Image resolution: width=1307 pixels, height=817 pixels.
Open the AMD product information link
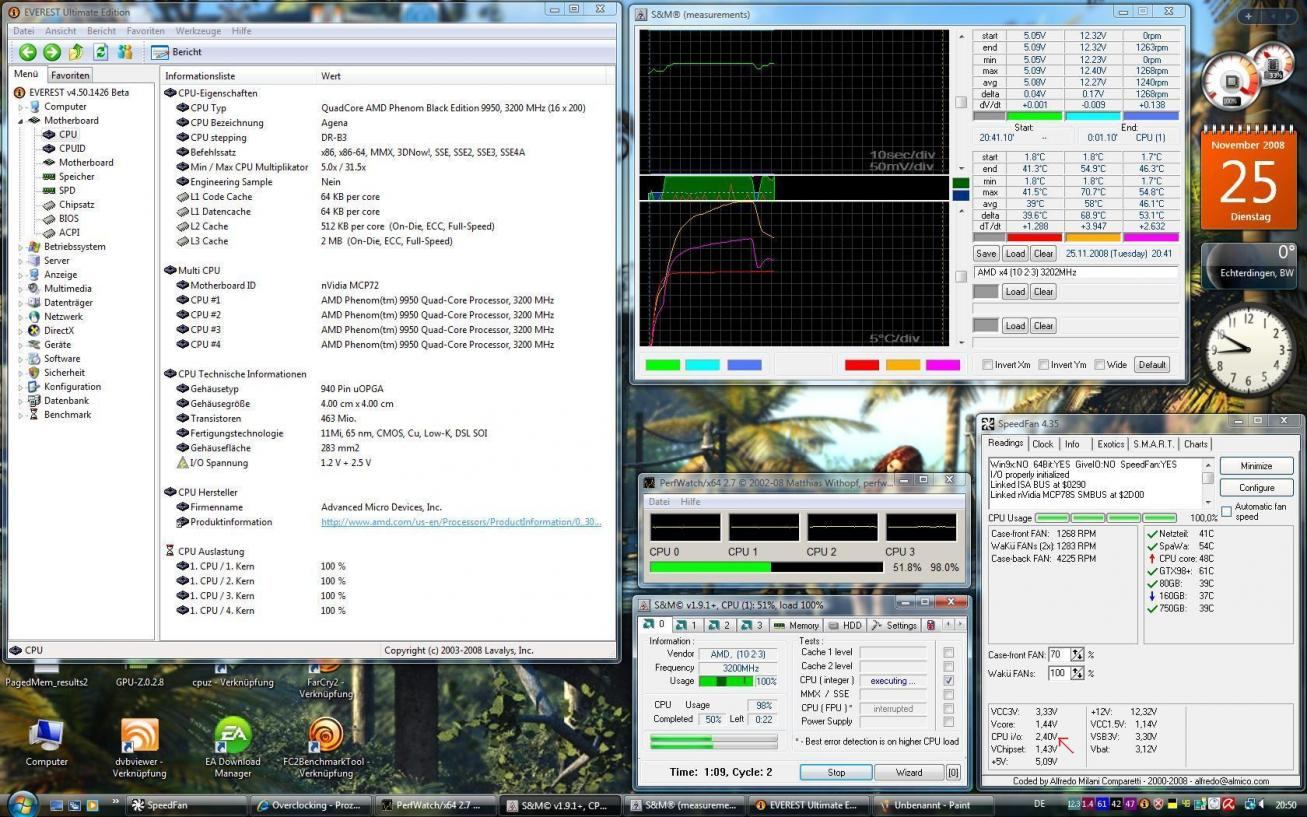461,522
